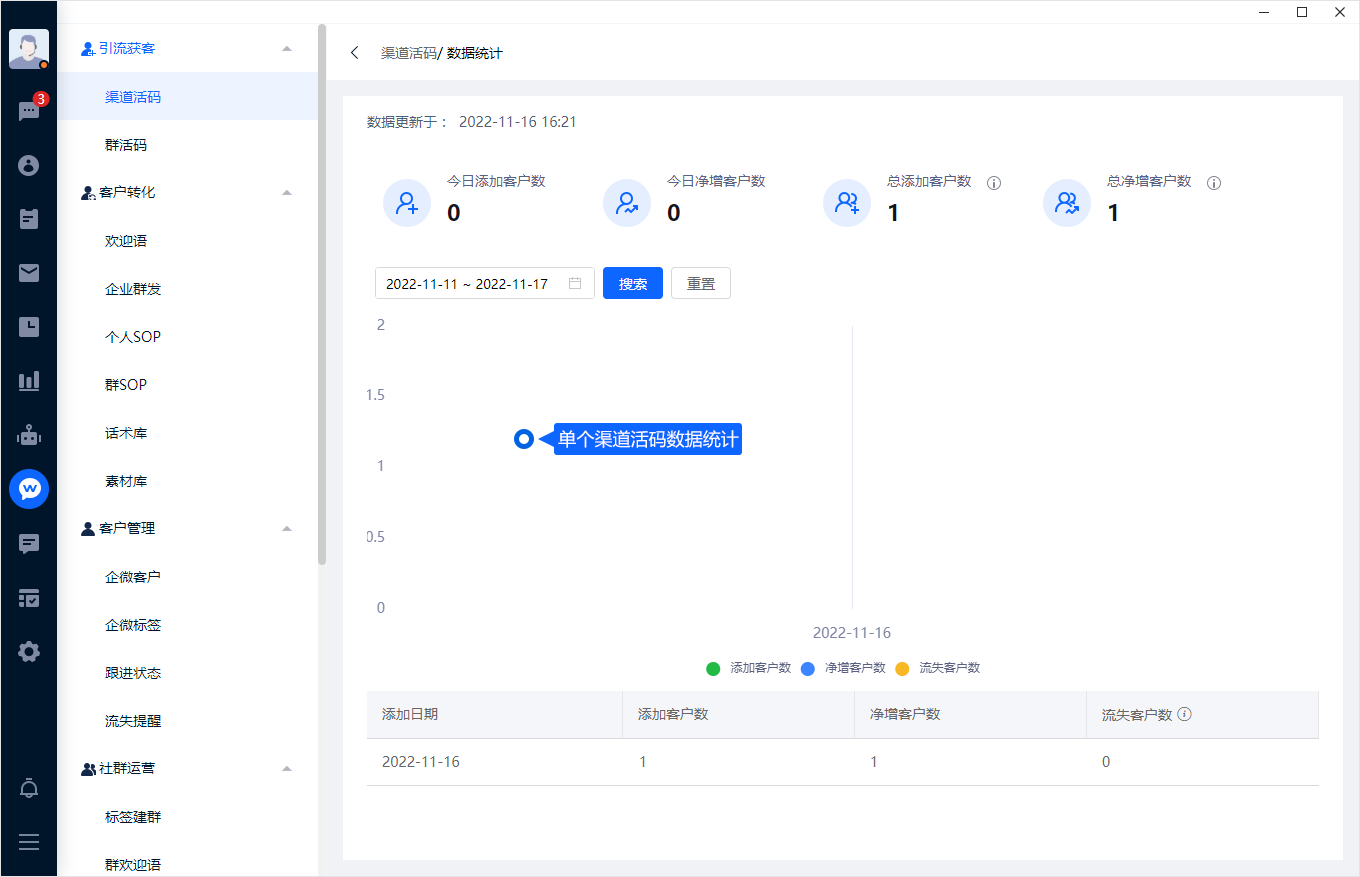Open the hamburger menu at bottom left
Screen dimensions: 1360x877
pos(29,842)
